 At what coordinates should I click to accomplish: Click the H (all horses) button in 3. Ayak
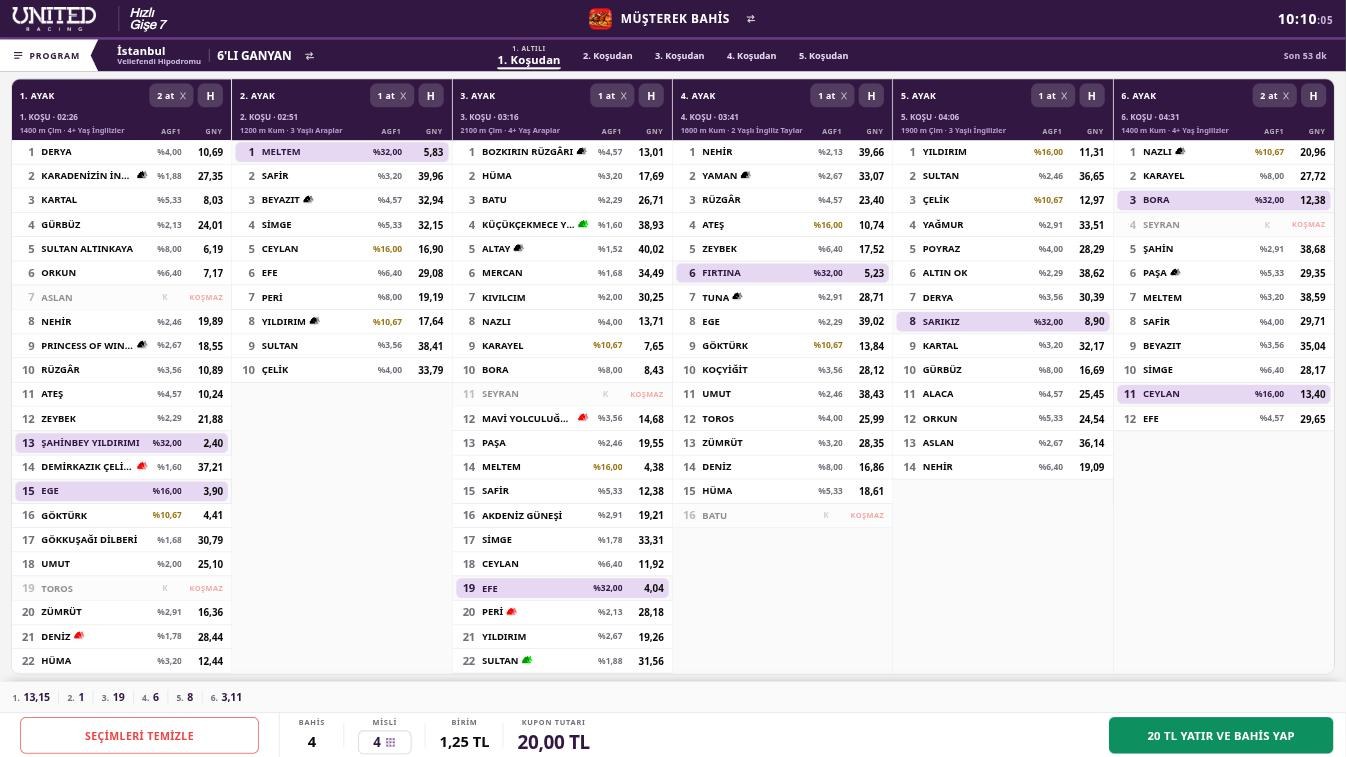[651, 96]
